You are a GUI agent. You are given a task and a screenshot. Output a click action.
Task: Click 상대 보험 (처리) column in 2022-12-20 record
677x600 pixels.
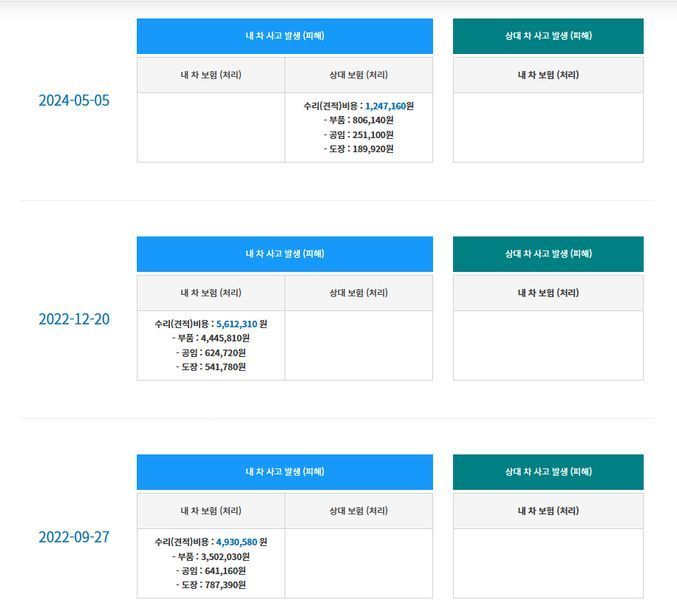pos(358,293)
